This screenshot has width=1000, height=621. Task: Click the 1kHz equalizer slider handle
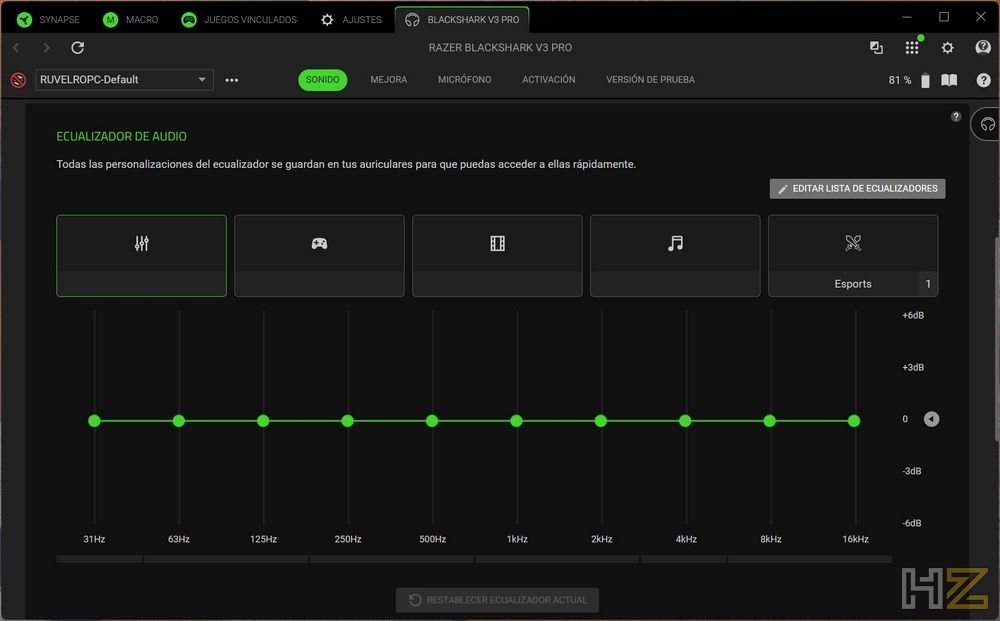[517, 421]
